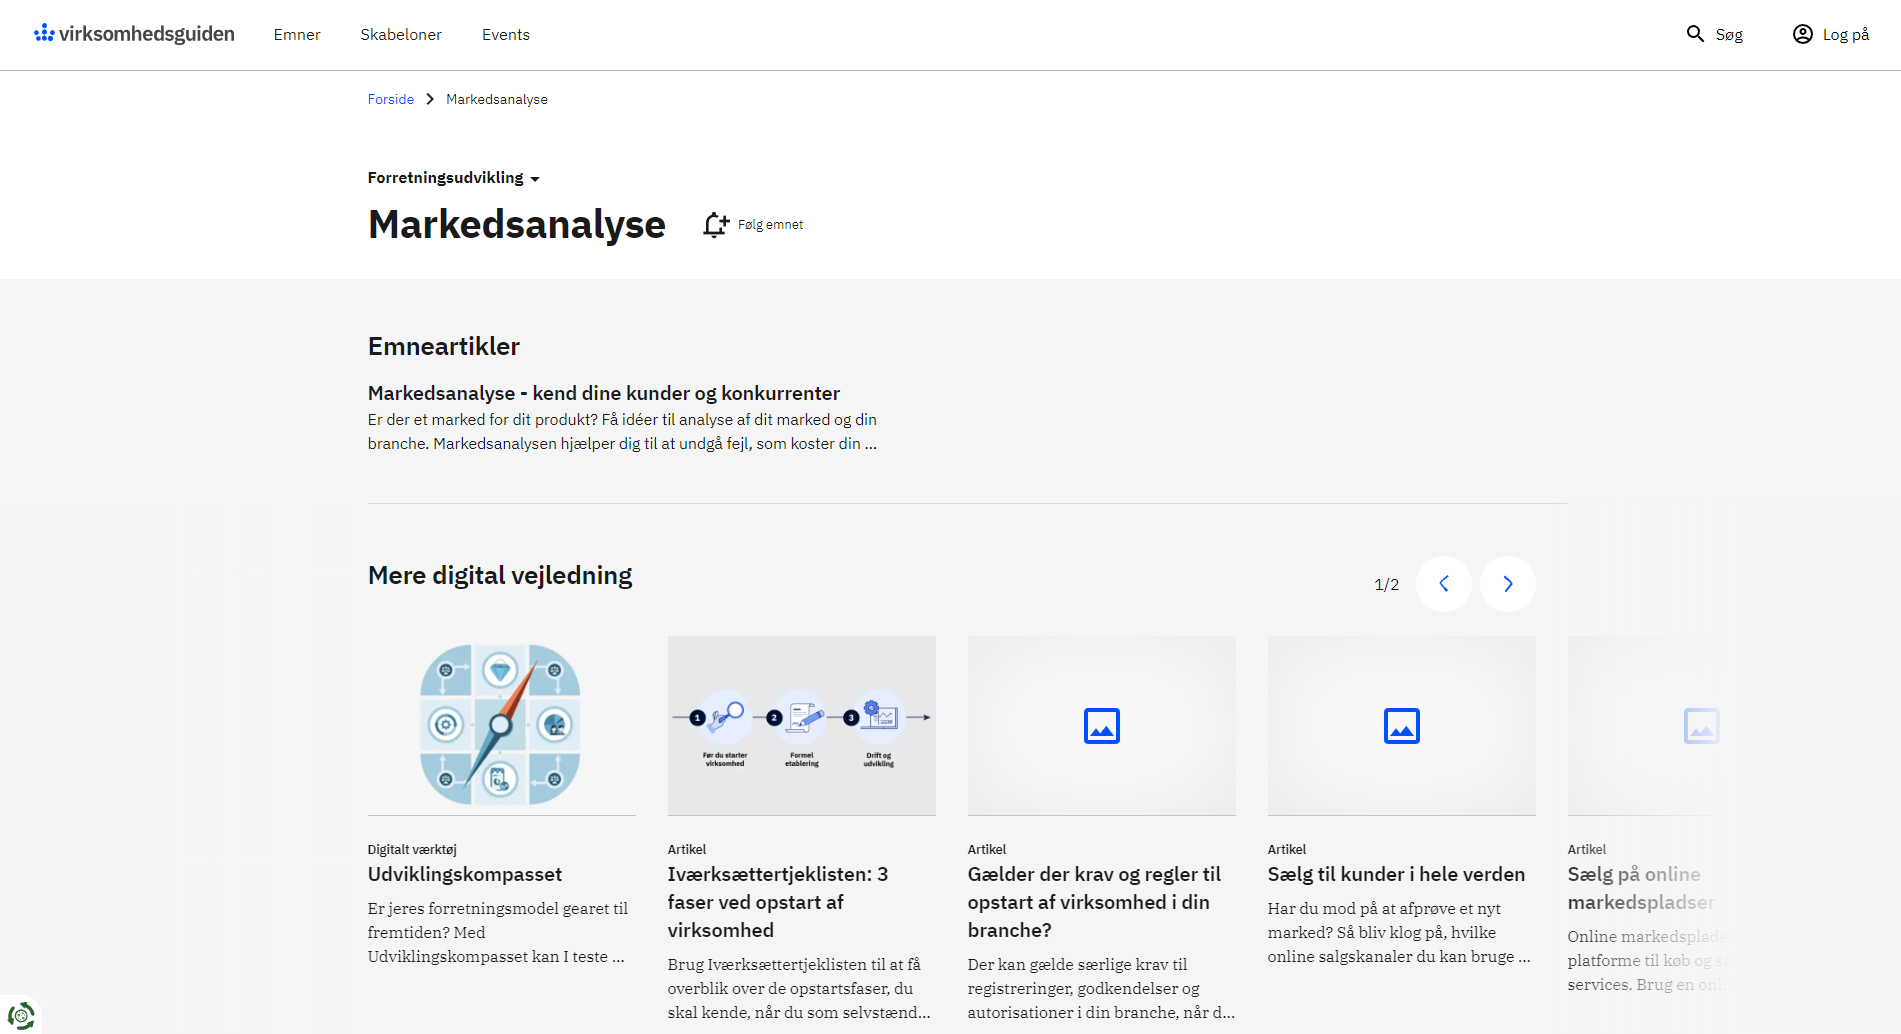Click the Følg emnet text
The image size is (1901, 1034).
pos(770,225)
